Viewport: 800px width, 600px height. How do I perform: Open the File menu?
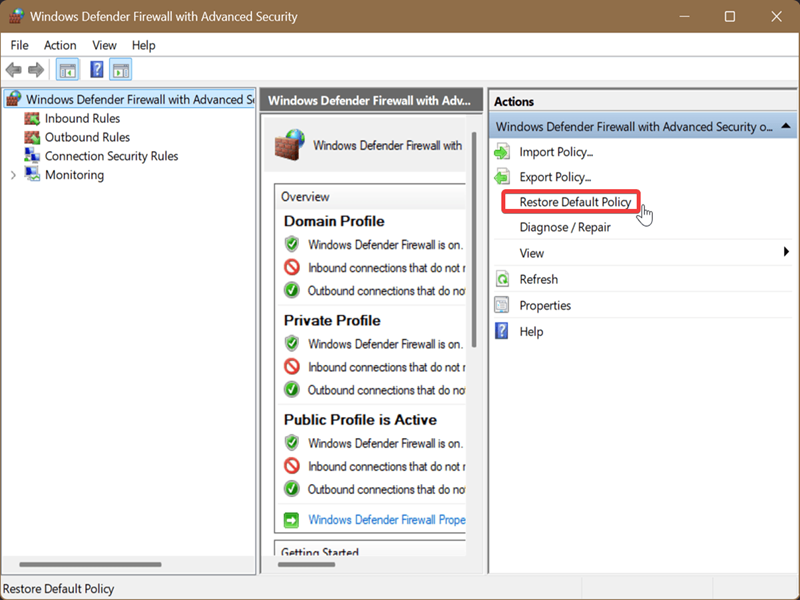(x=19, y=45)
